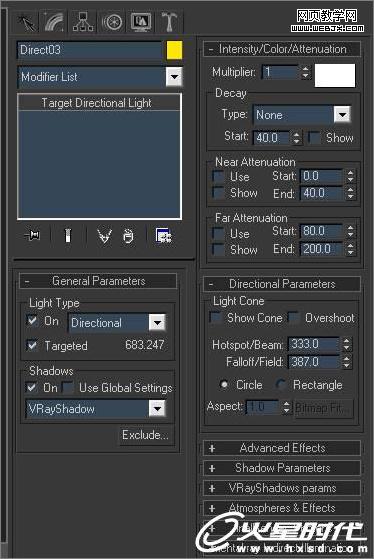Open the Modifier List dropdown
The height and width of the screenshot is (559, 374).
click(174, 77)
